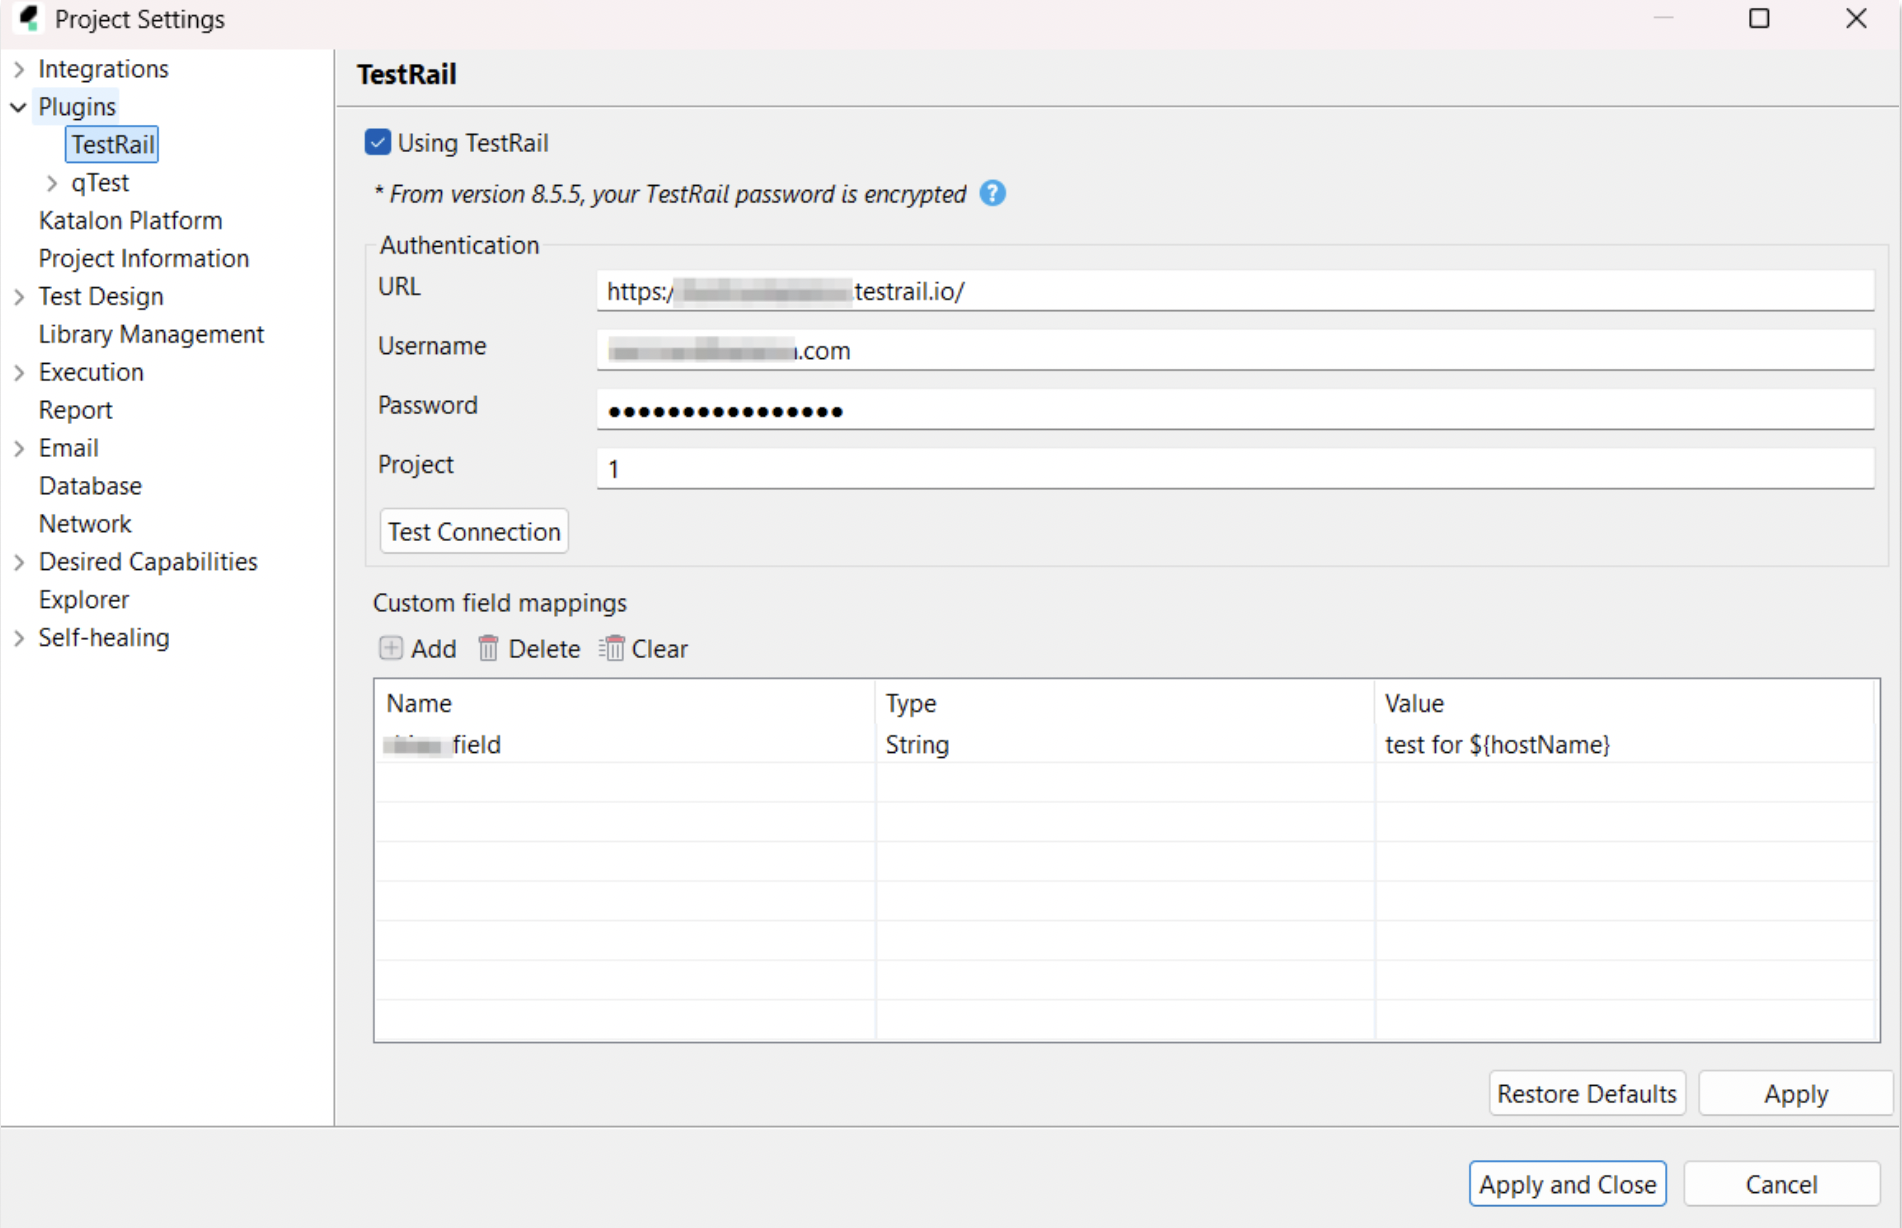
Task: Click the Katalon logo in title bar
Action: 29,18
